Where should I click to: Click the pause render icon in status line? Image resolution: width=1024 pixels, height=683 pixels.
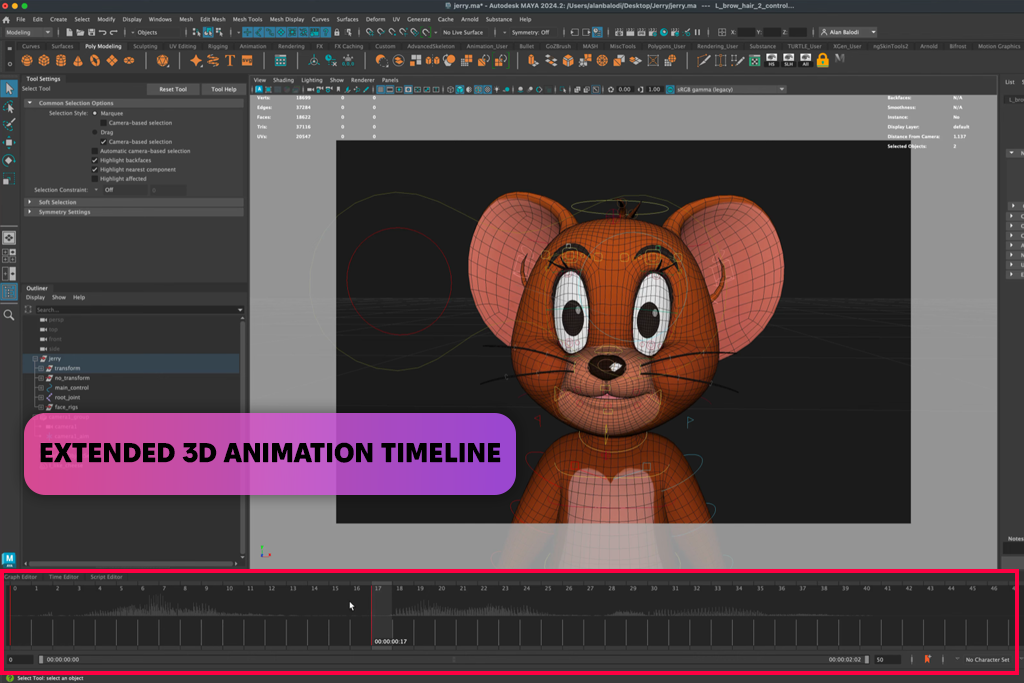click(697, 32)
